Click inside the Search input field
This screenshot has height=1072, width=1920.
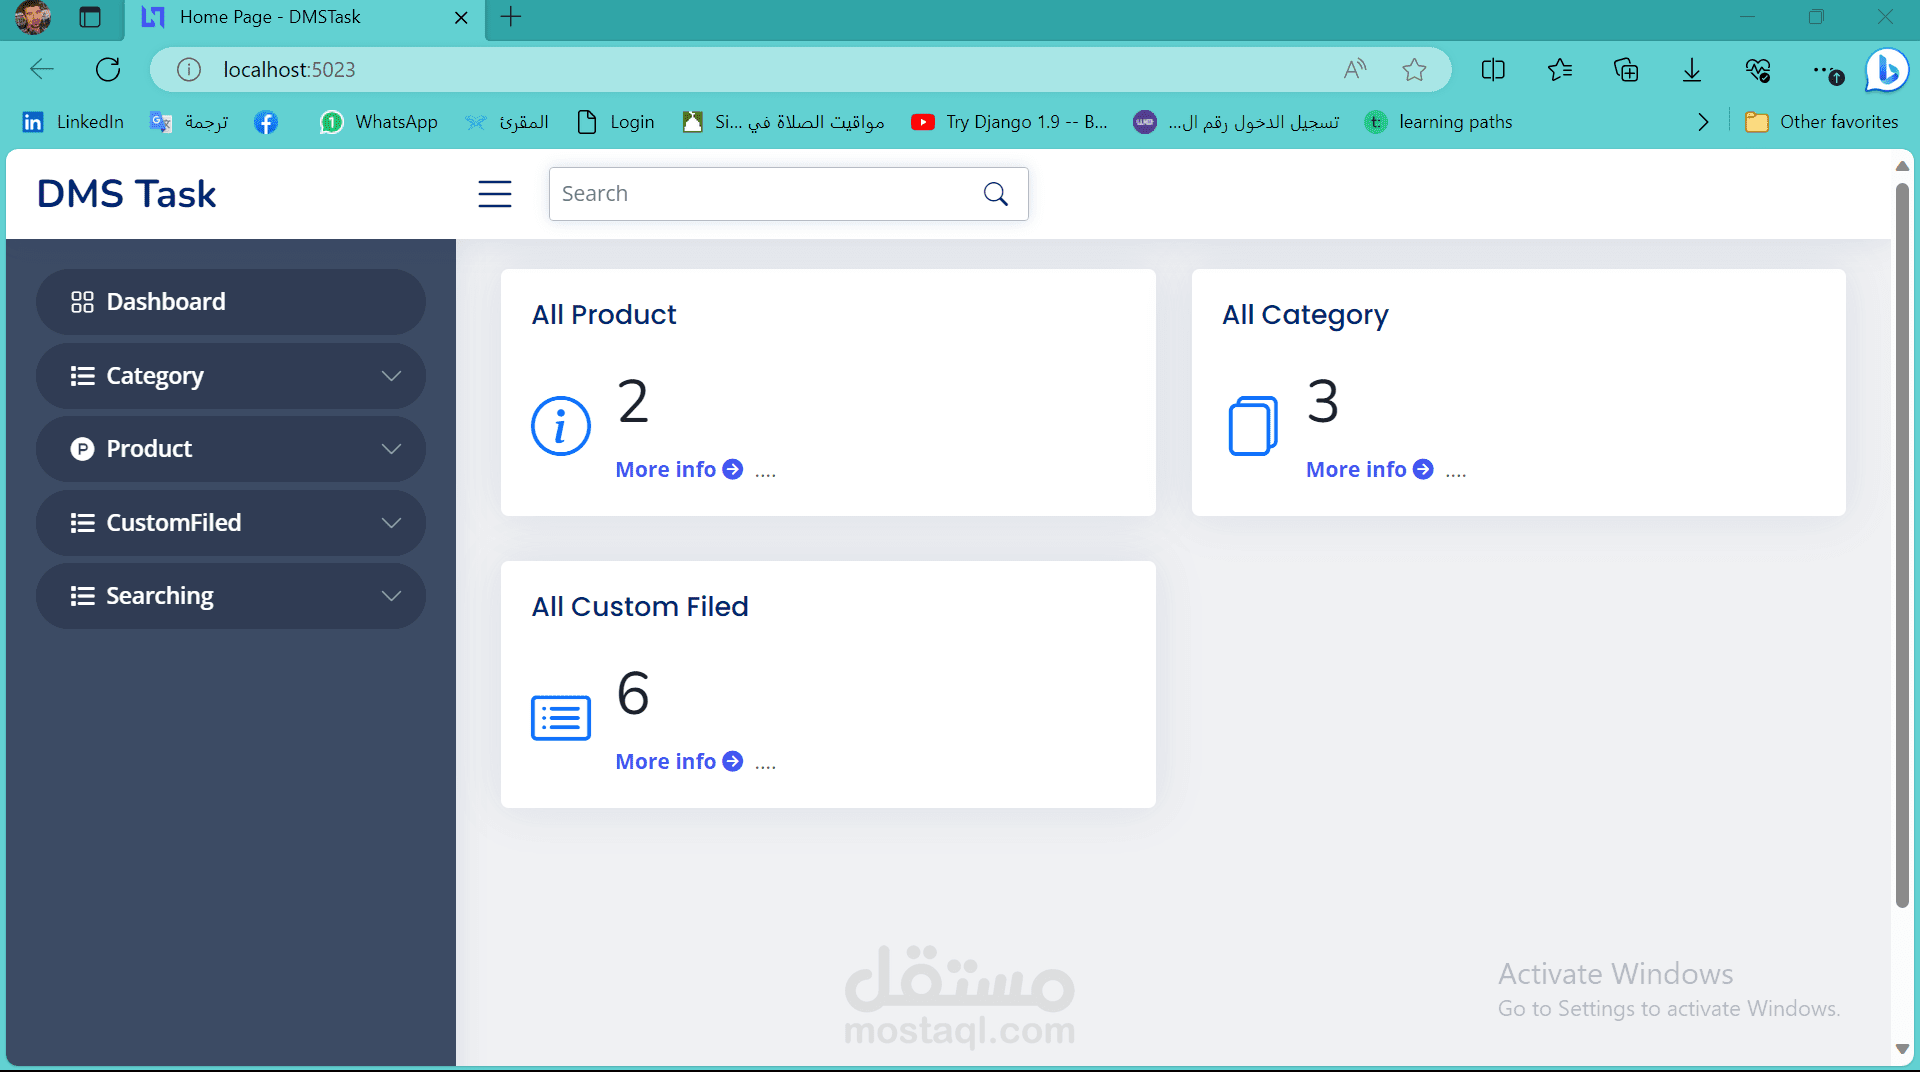click(x=760, y=193)
